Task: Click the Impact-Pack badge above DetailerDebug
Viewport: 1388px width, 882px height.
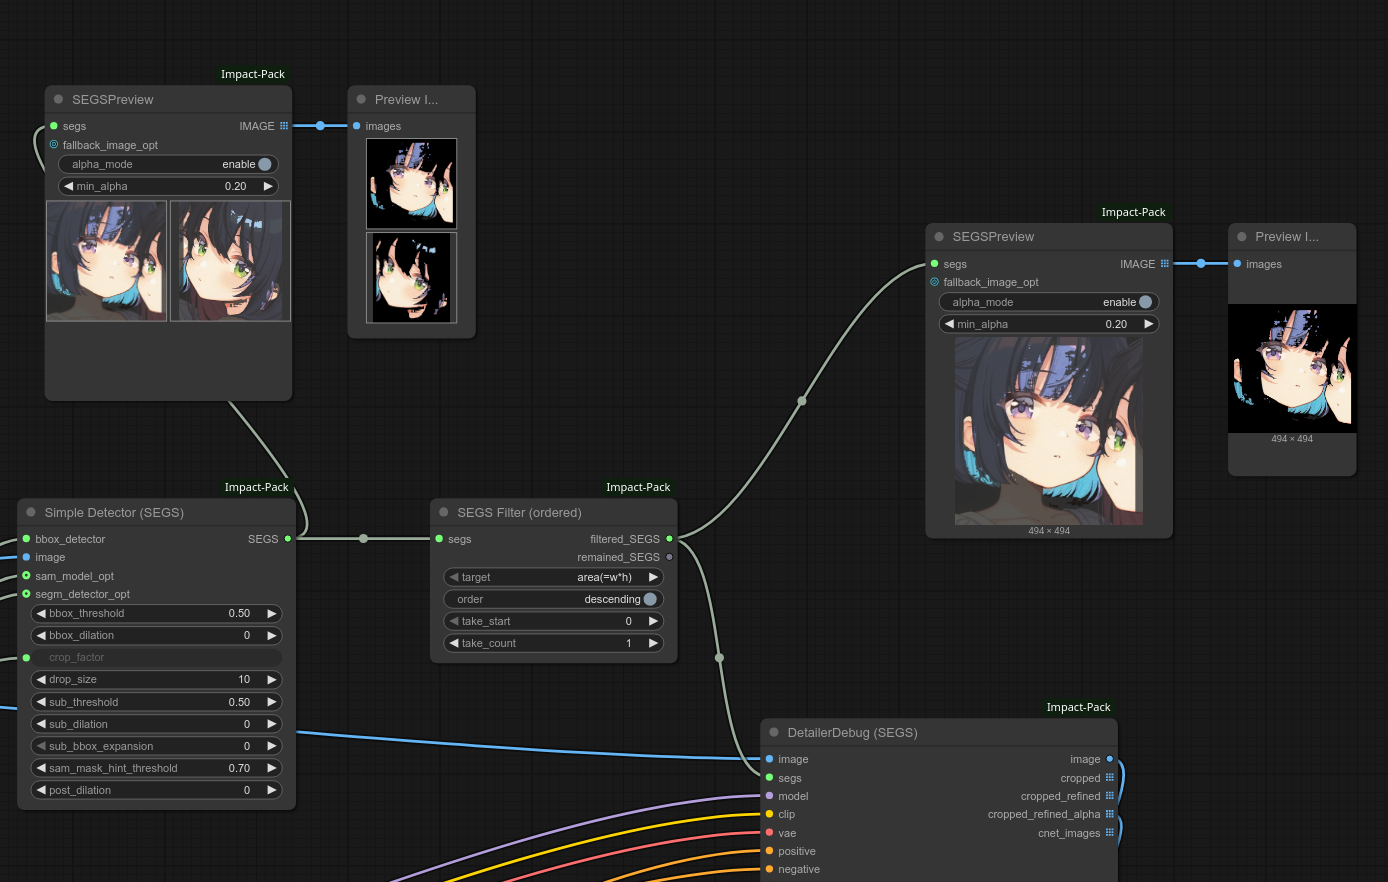Action: tap(1078, 707)
